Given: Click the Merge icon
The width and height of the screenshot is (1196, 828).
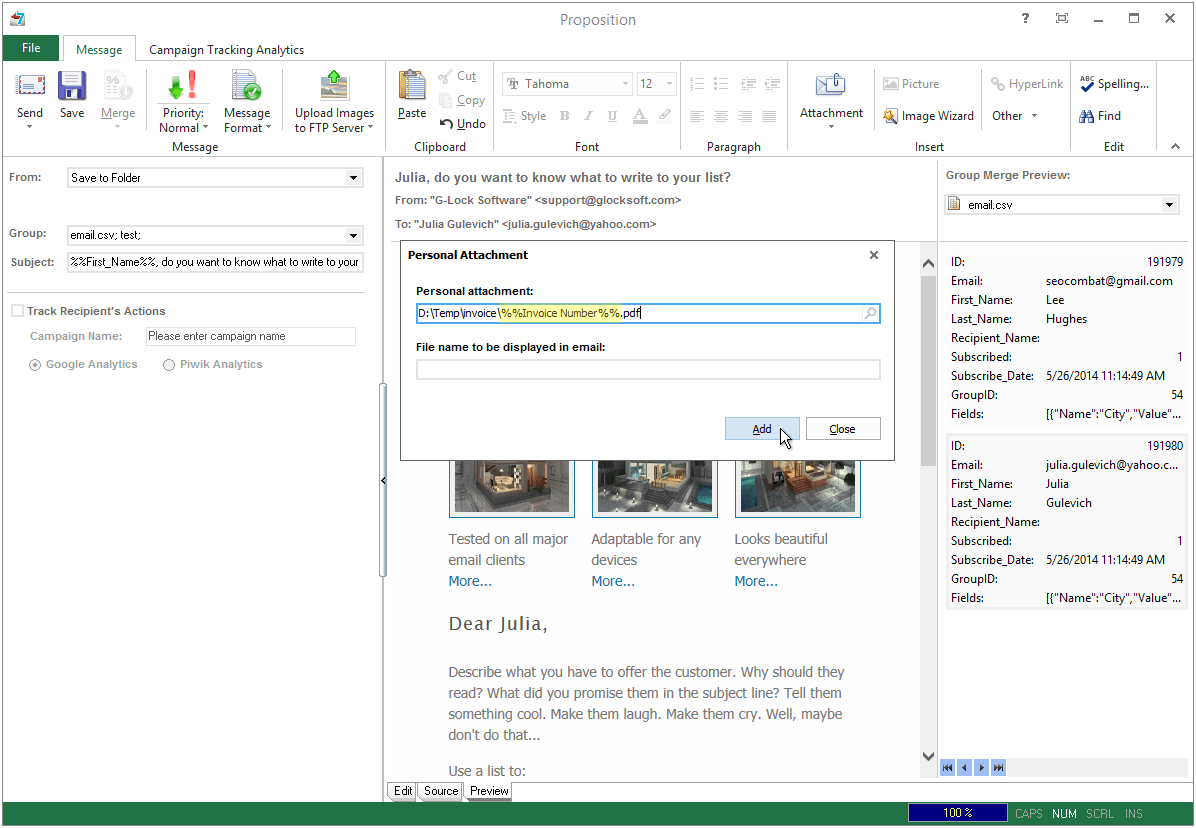Looking at the screenshot, I should [117, 85].
